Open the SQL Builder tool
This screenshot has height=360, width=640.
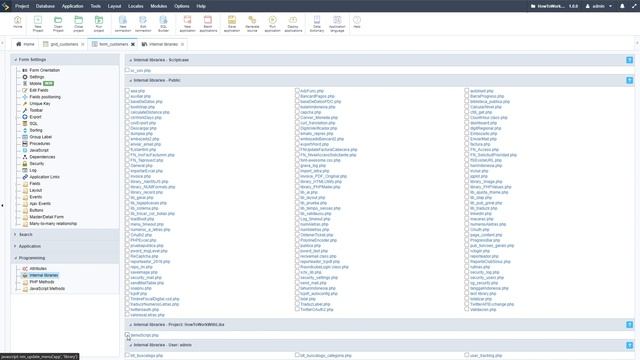click(x=163, y=24)
